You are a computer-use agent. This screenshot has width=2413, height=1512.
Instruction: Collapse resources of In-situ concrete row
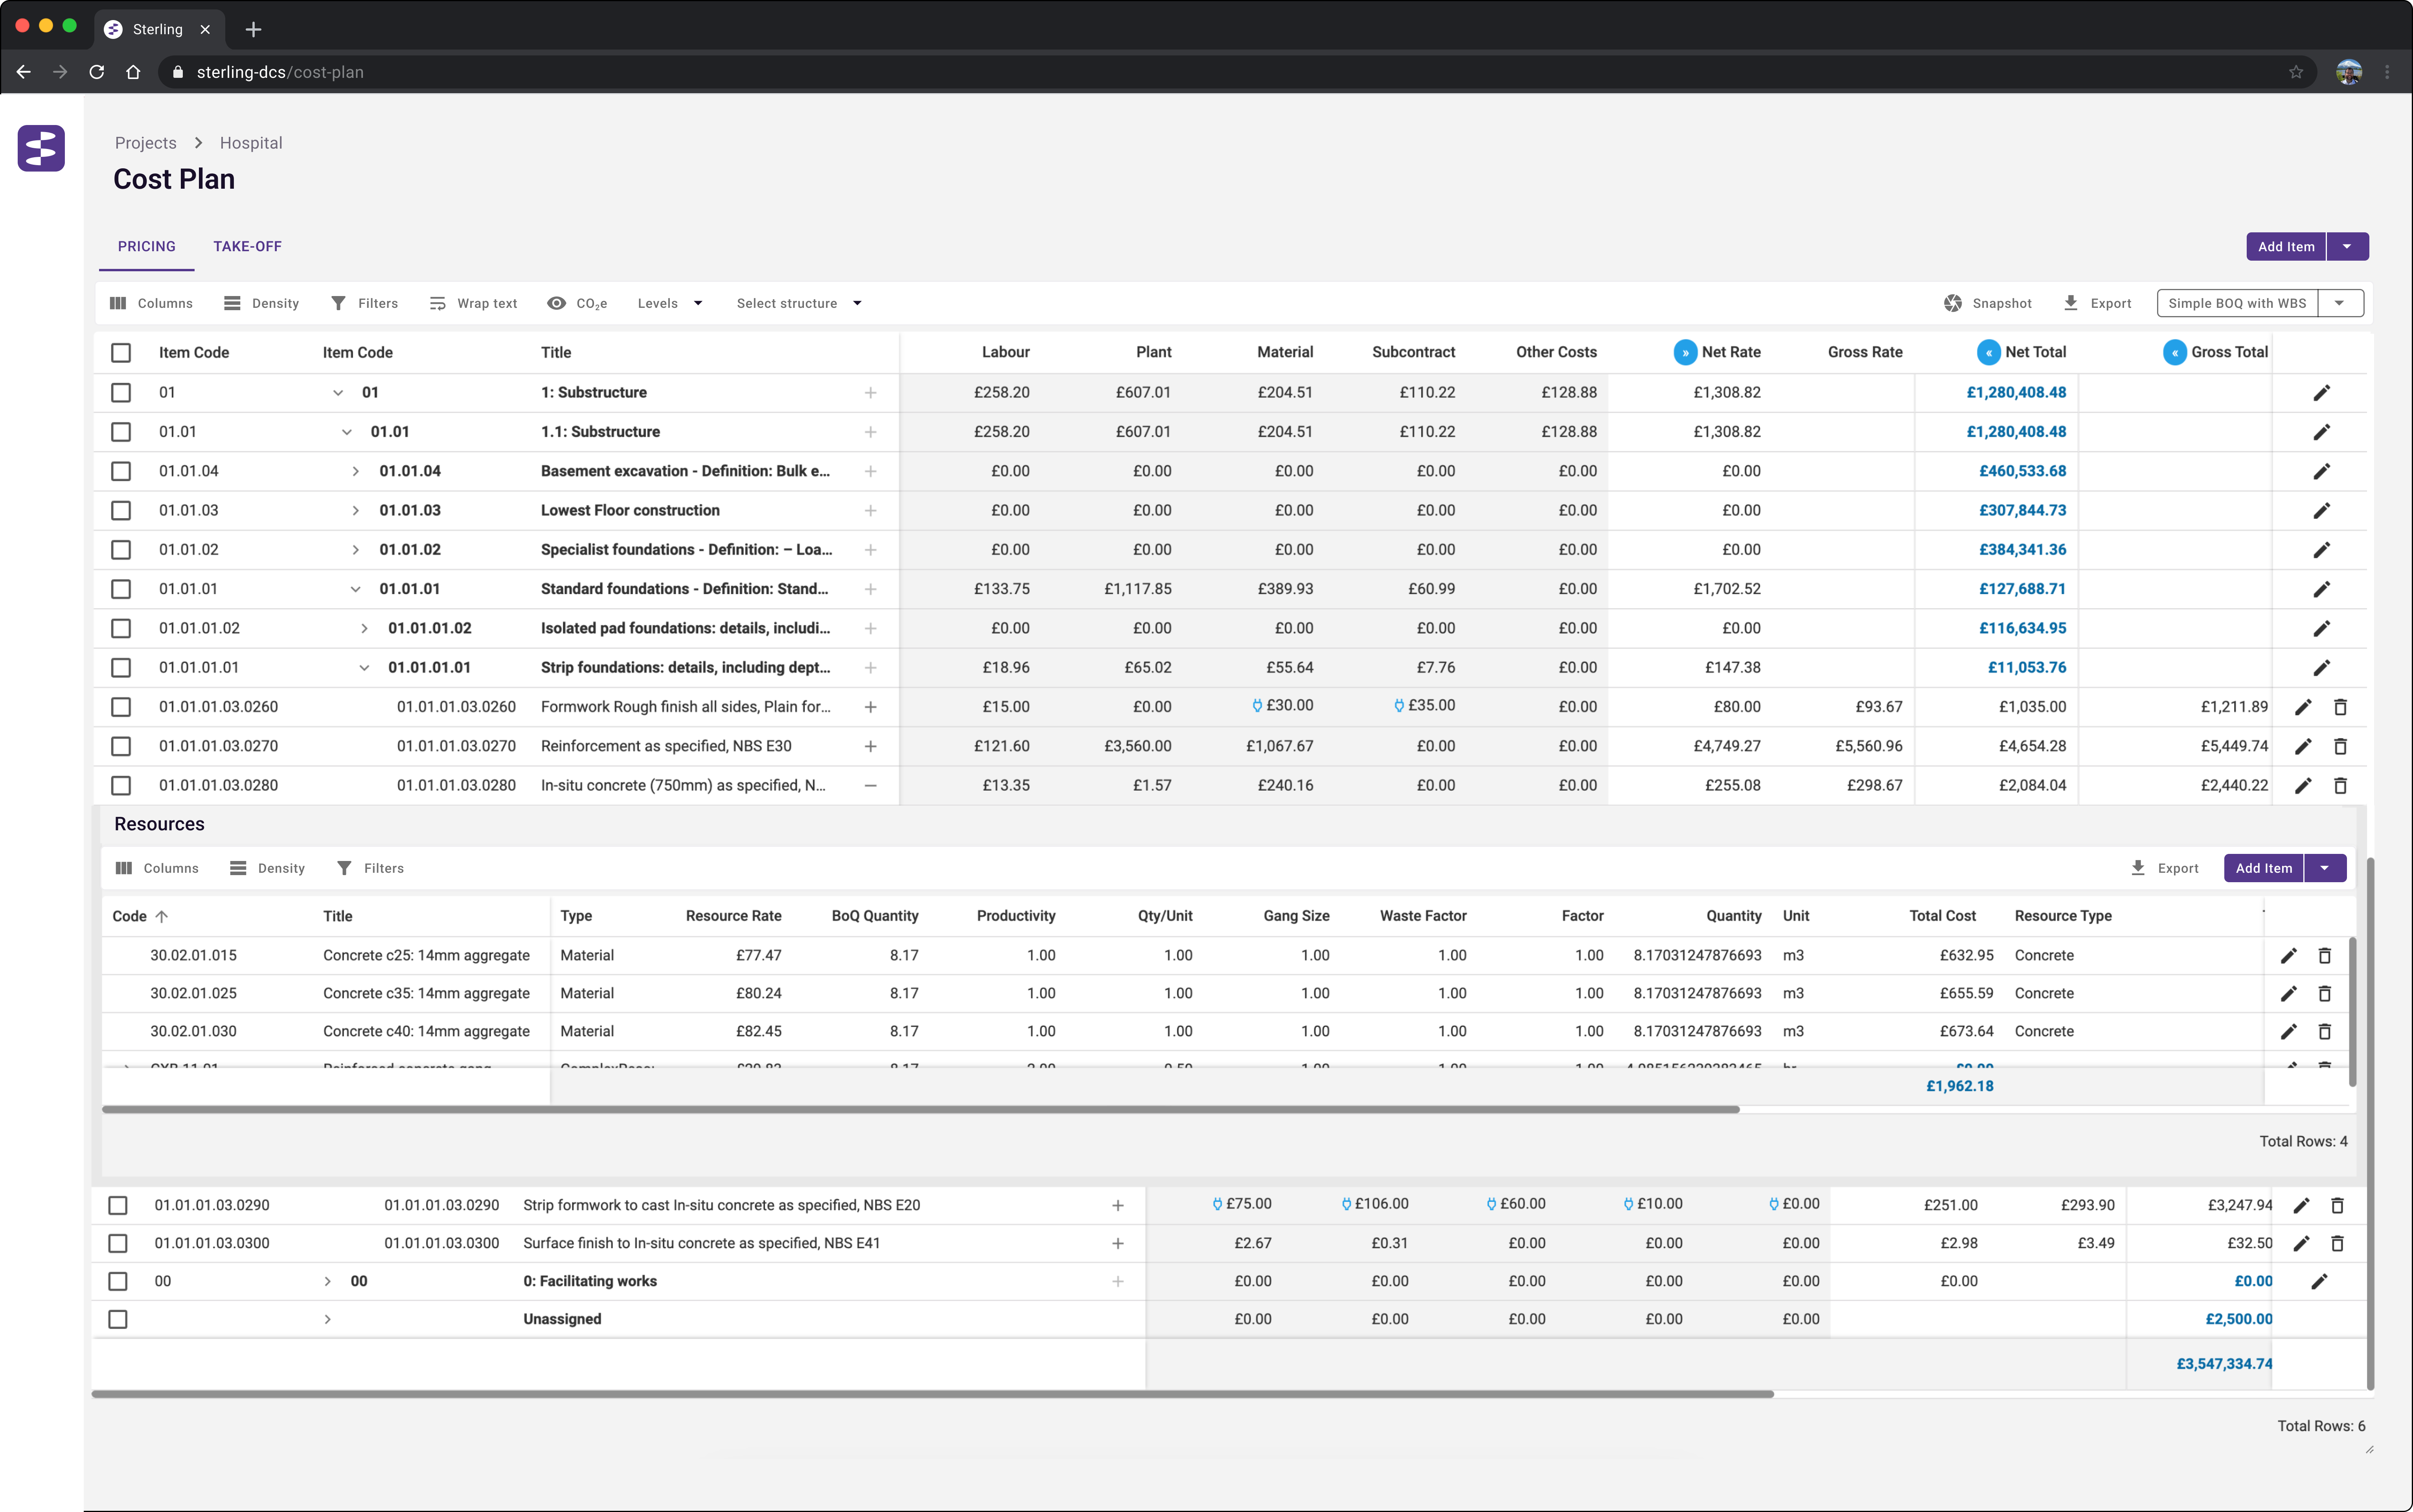pos(870,785)
